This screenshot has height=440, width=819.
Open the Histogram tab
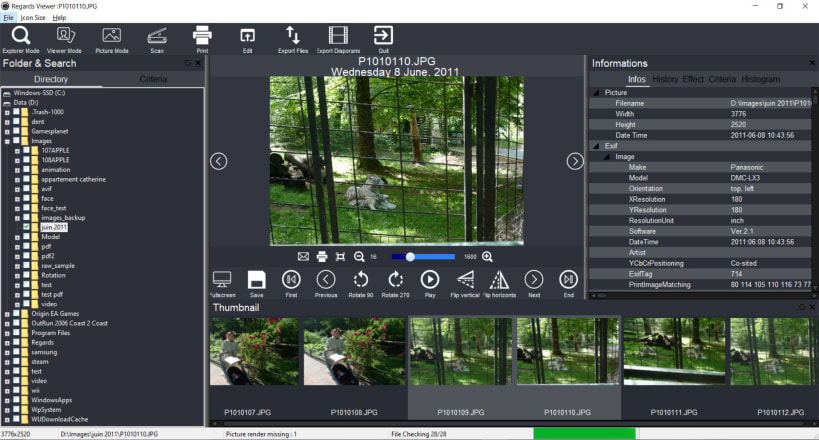760,79
